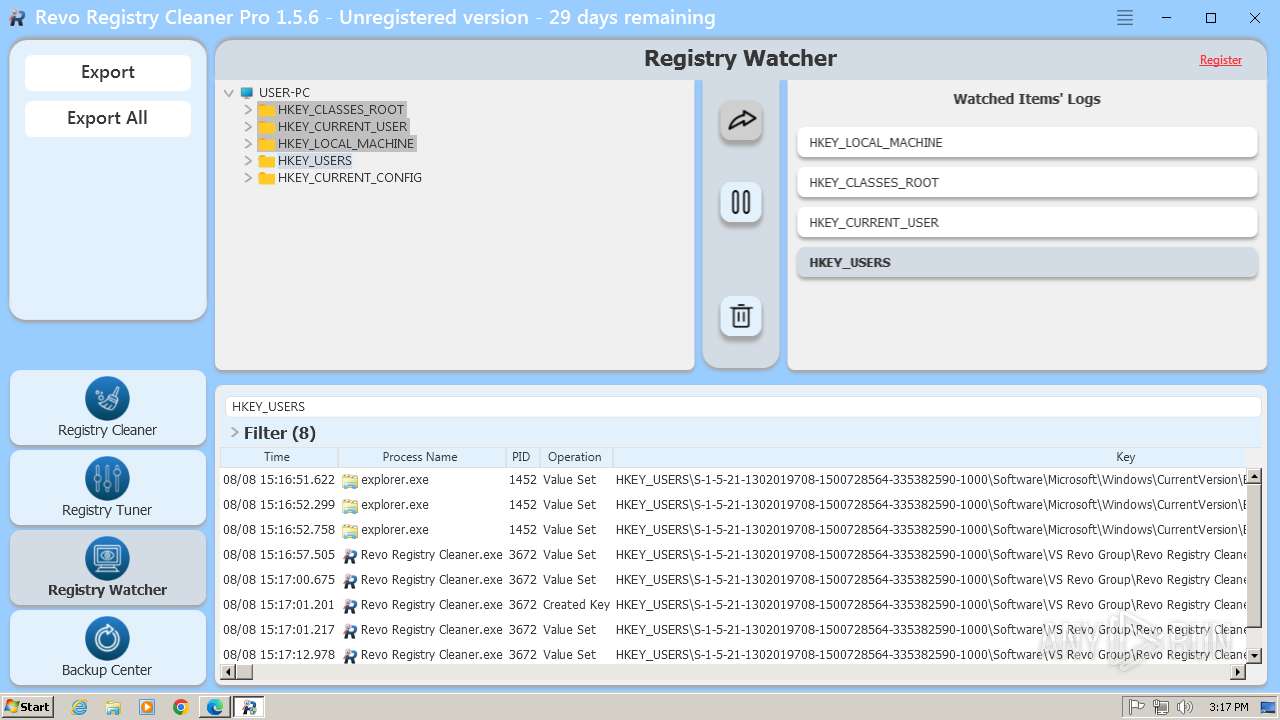Expand the Filter (8) section

(234, 433)
